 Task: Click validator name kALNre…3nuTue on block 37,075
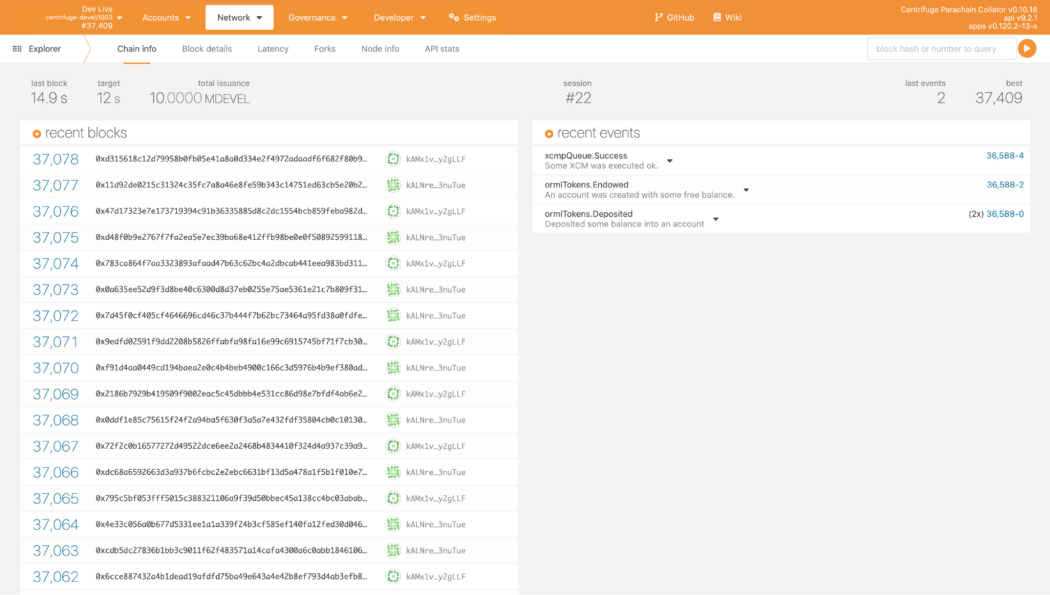pyautogui.click(x=436, y=238)
